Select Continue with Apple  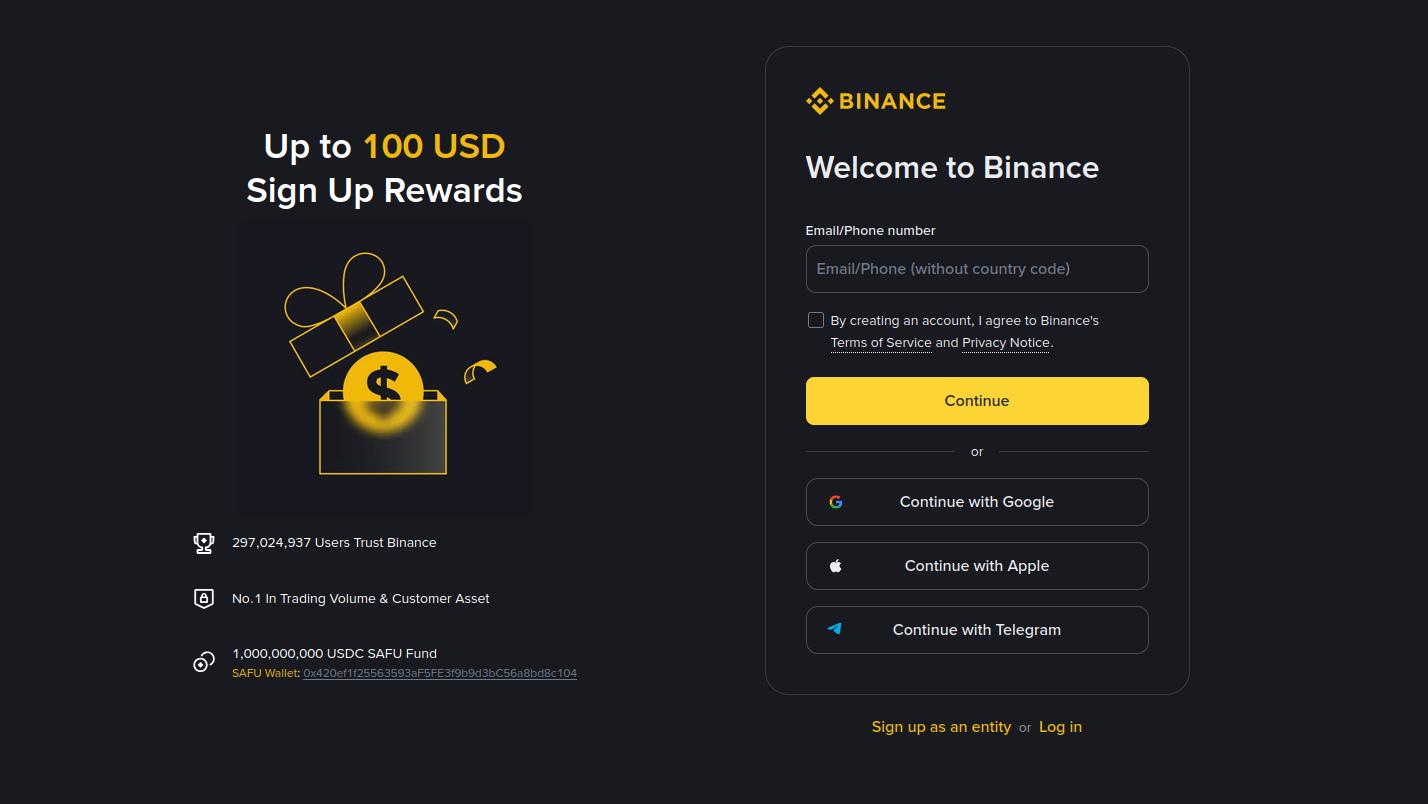coord(976,565)
